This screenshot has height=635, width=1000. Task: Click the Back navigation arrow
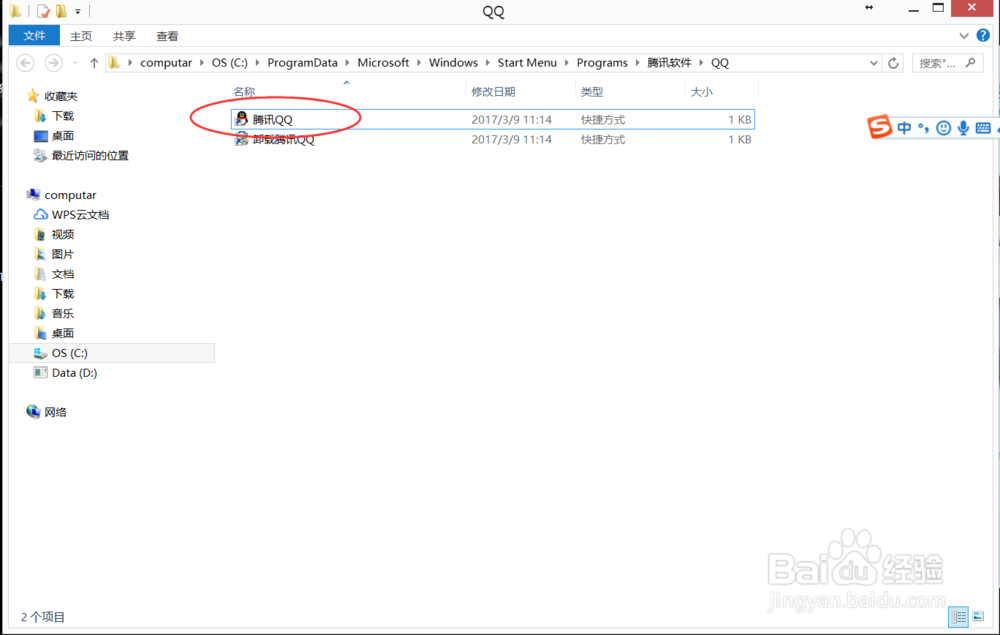[25, 62]
